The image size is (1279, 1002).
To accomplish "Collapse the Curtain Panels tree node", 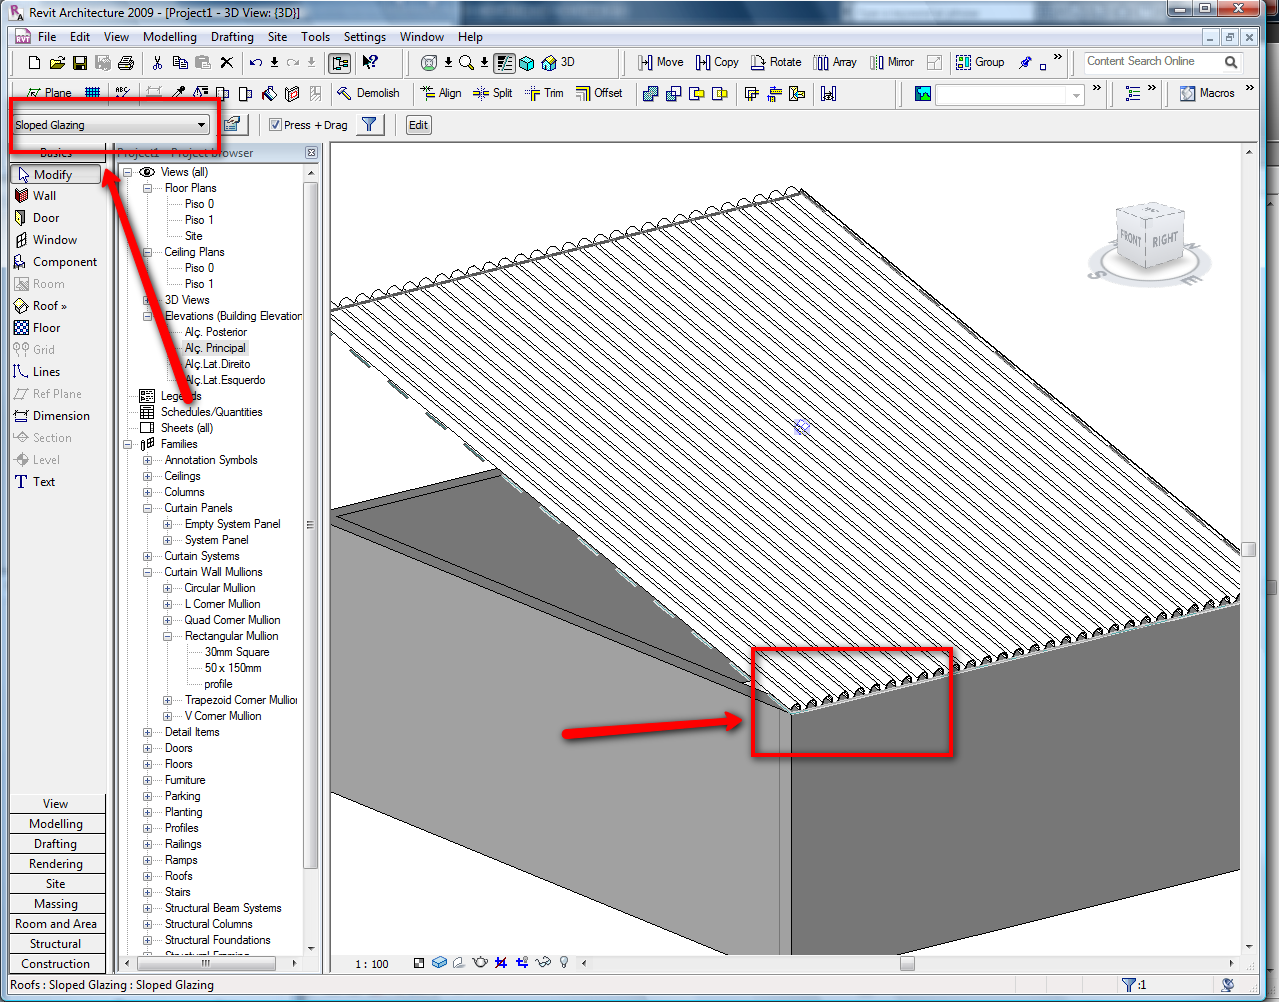I will [x=147, y=508].
